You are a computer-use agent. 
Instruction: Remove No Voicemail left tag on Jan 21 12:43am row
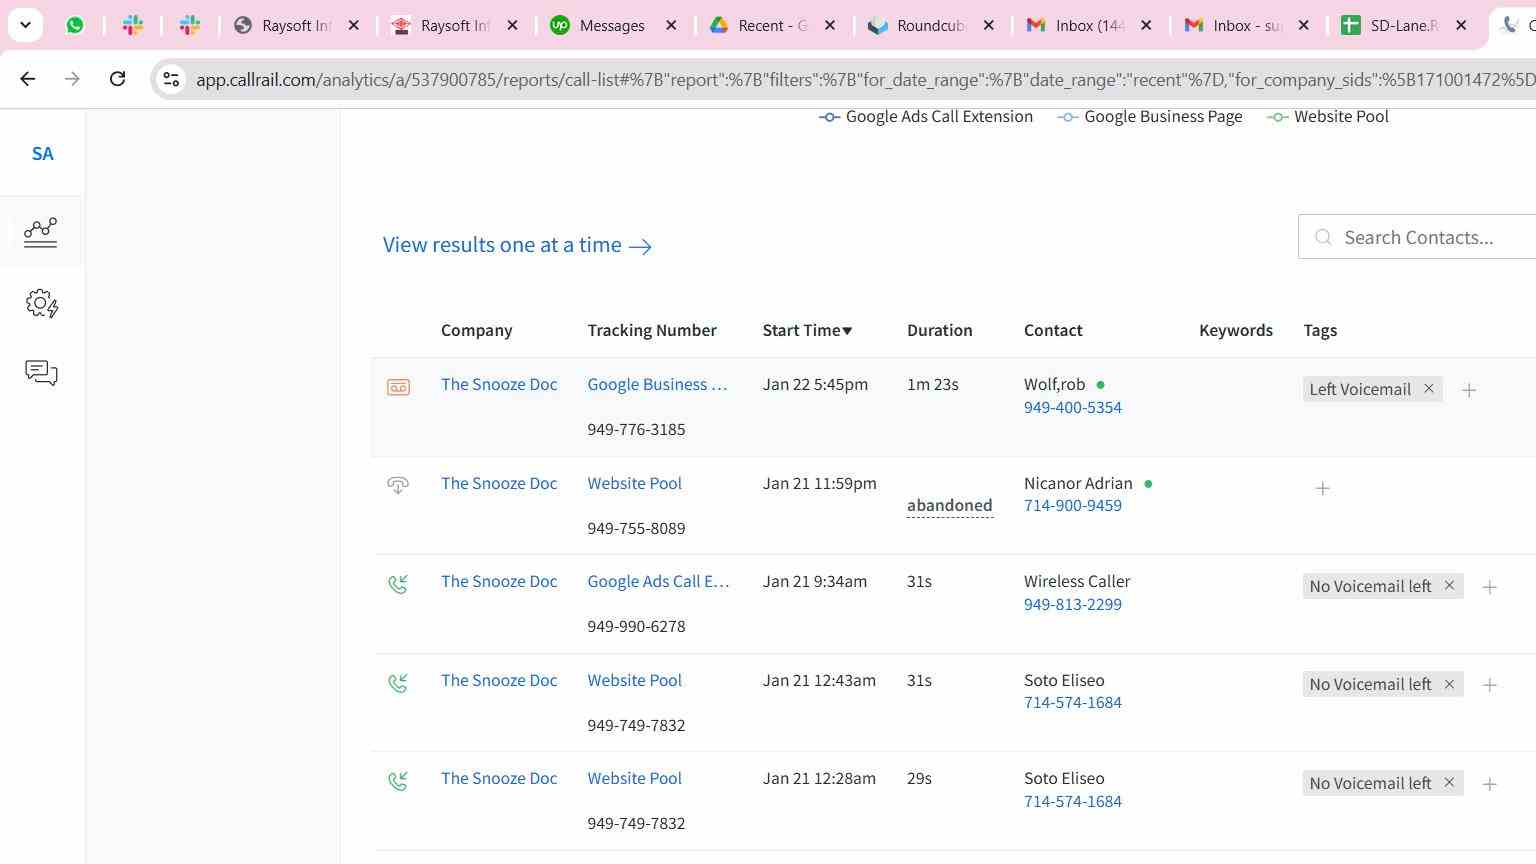click(x=1449, y=684)
